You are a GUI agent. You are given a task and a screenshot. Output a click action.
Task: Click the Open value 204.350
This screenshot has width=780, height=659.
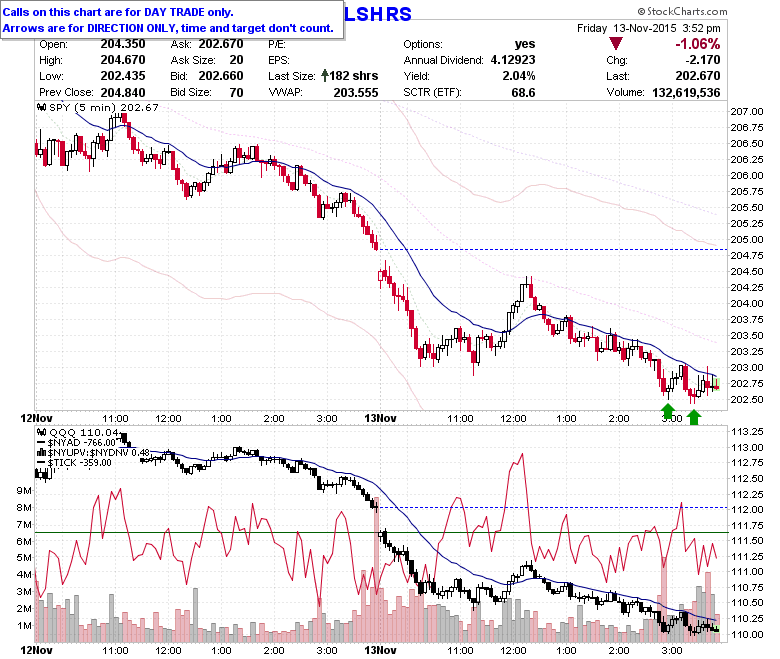pos(123,44)
